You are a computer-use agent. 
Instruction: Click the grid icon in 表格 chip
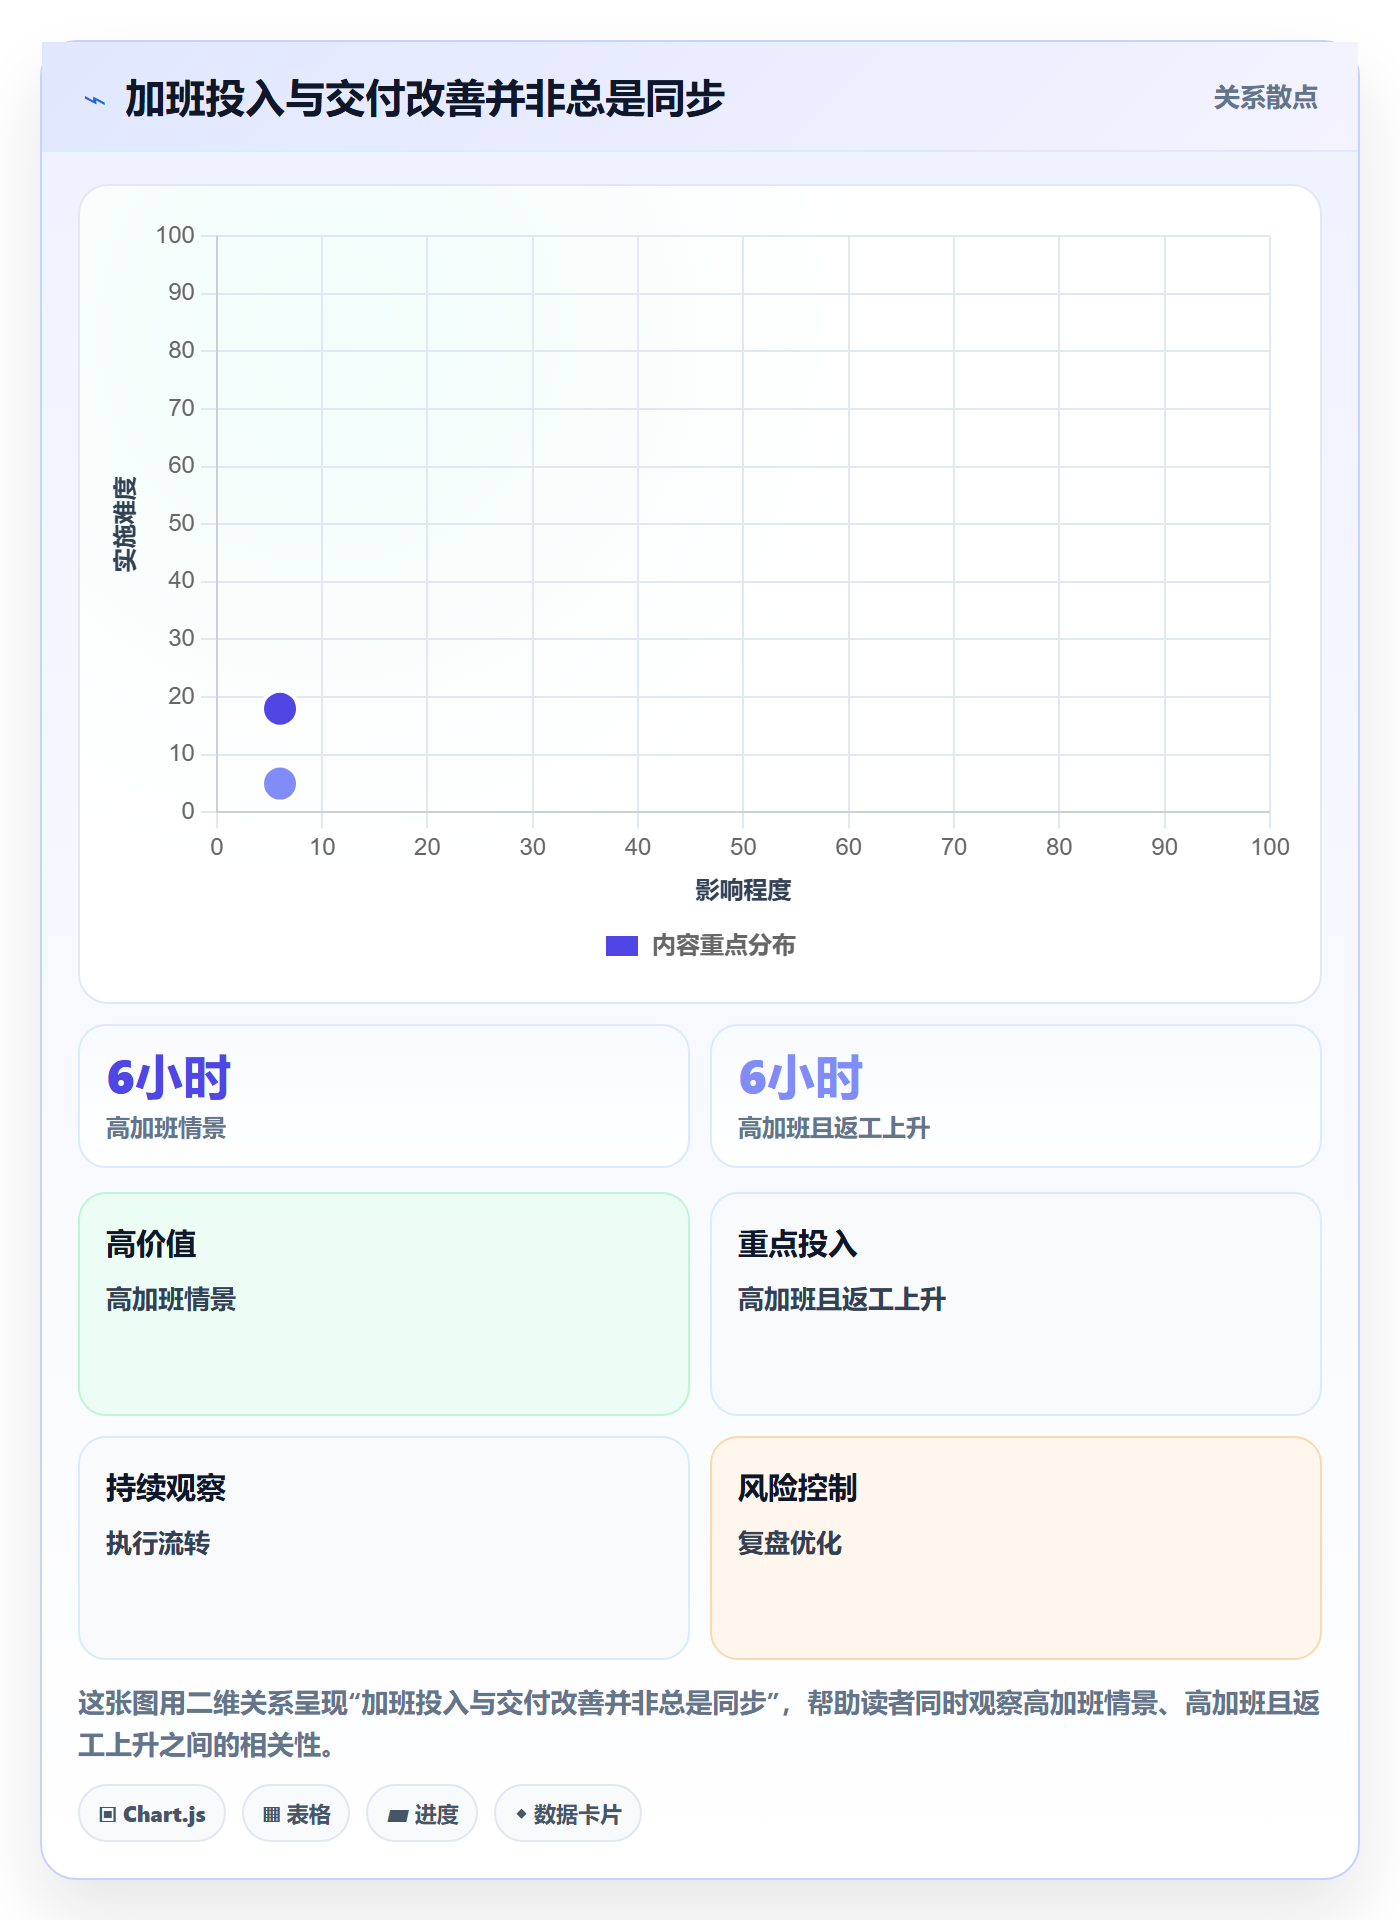(271, 1815)
